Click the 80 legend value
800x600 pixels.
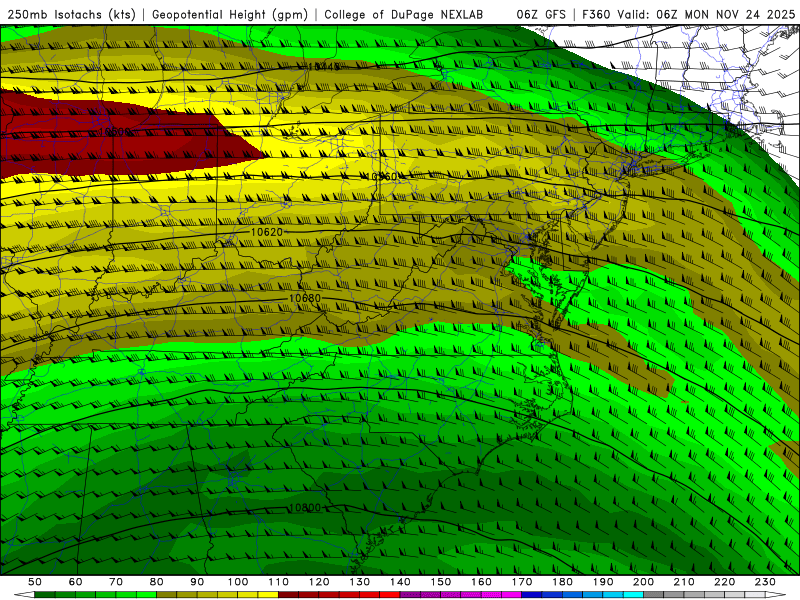(x=157, y=582)
